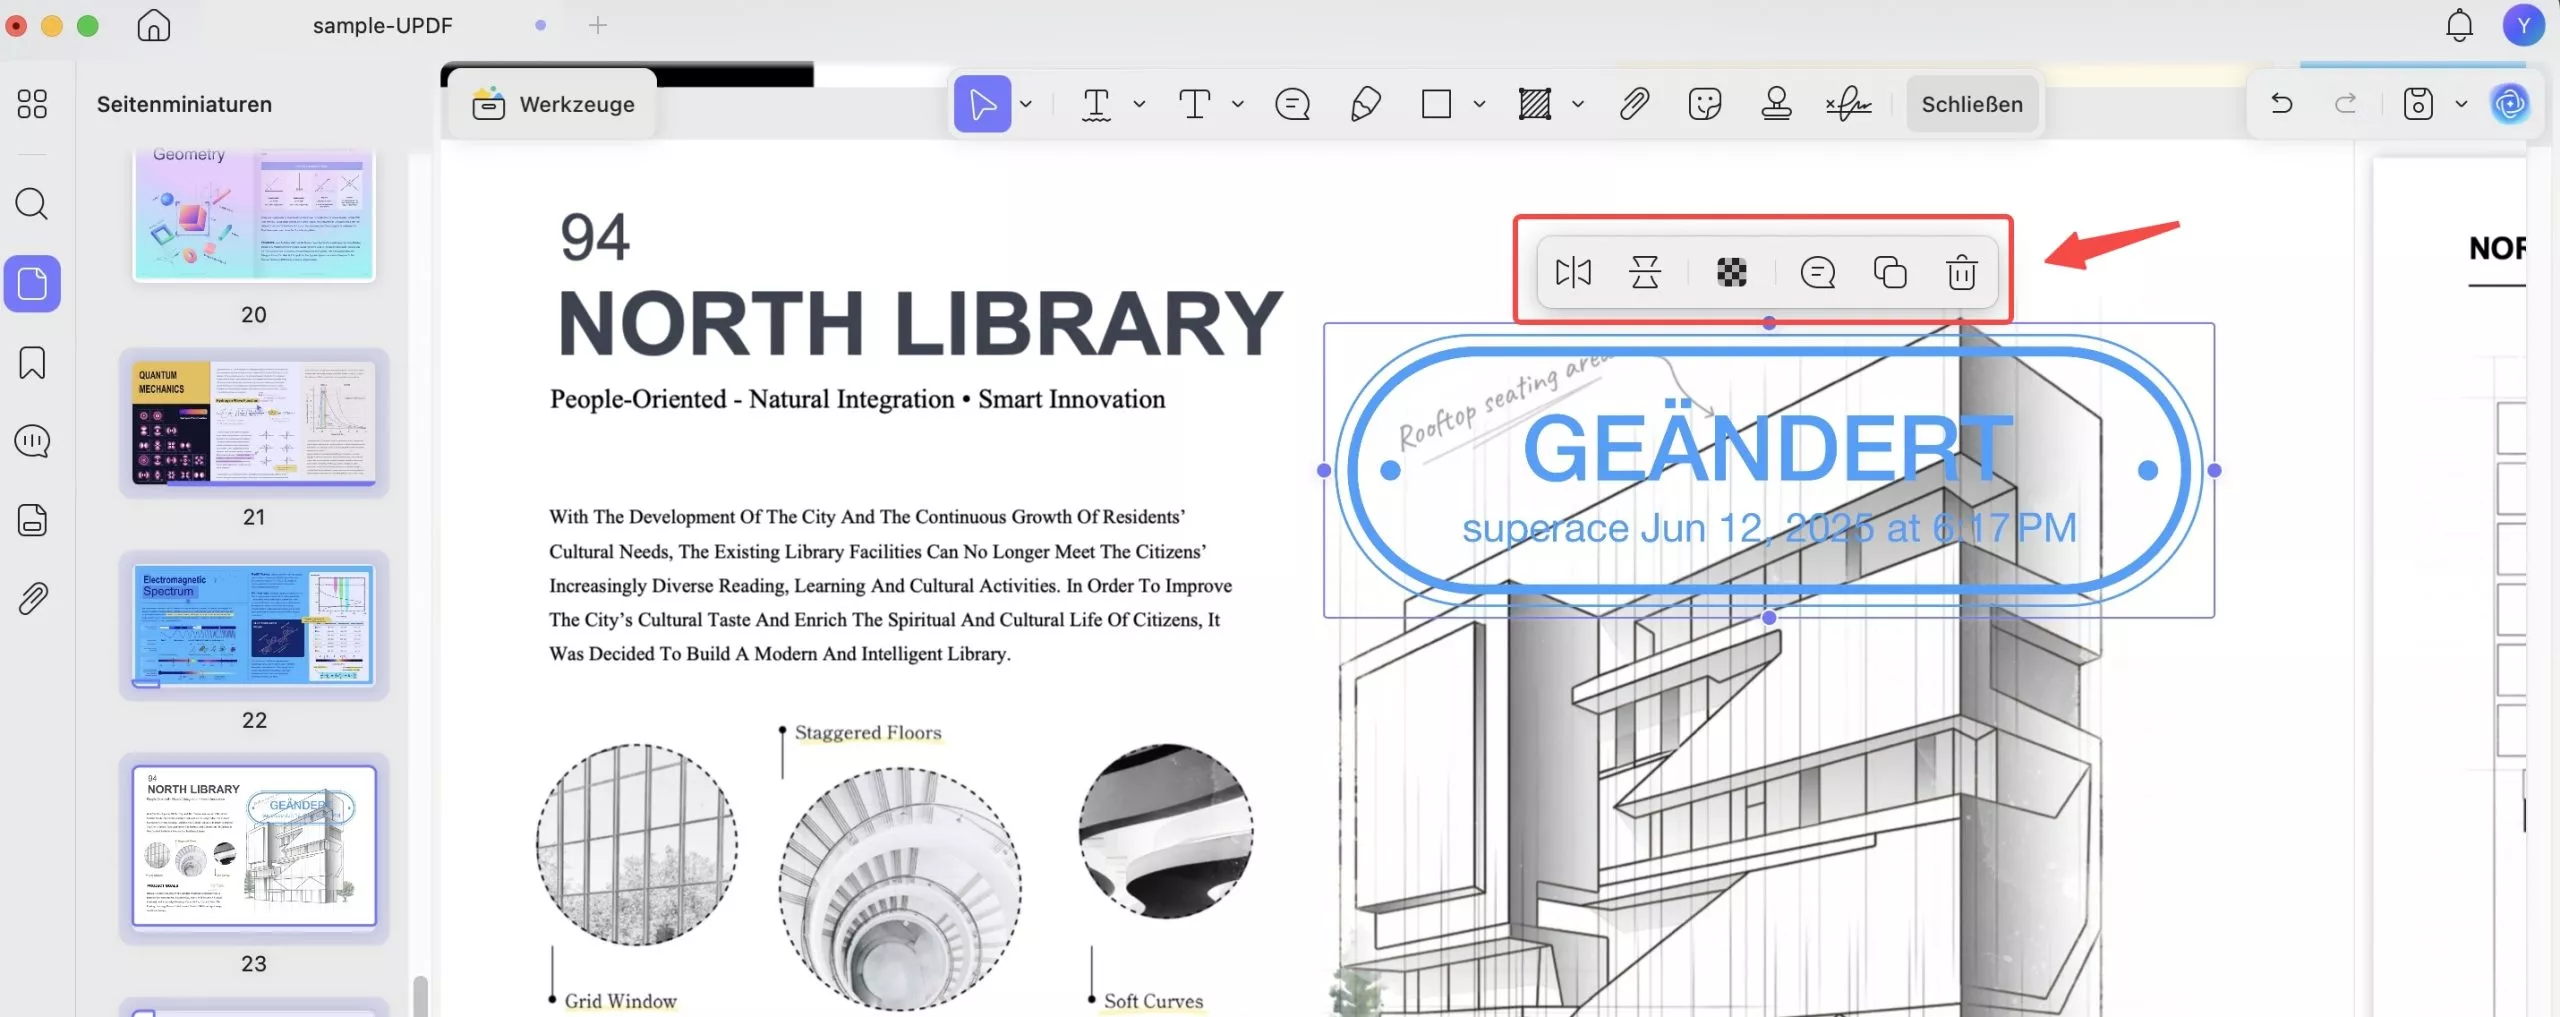Image resolution: width=2560 pixels, height=1017 pixels.
Task: Click the 'Soft Curves' label
Action: 1153,1001
